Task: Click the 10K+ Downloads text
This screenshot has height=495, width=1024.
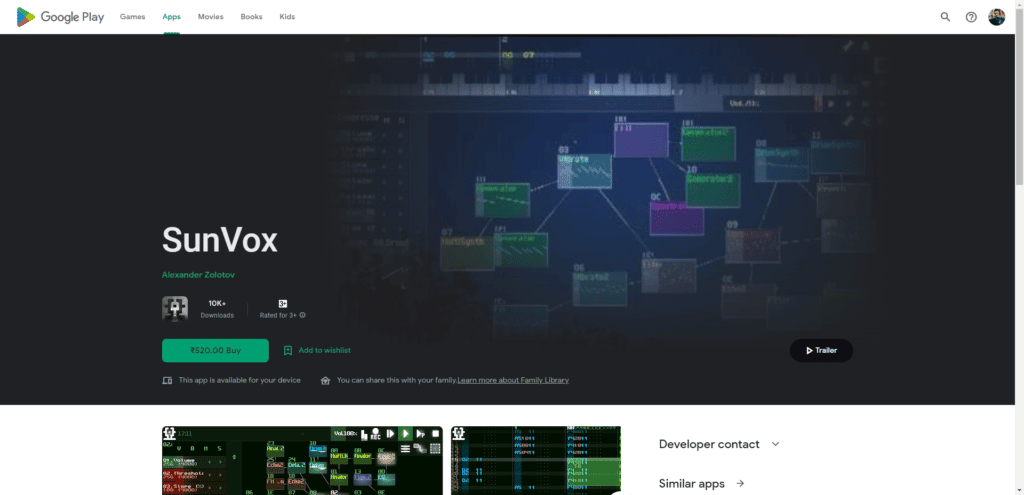Action: (x=217, y=309)
